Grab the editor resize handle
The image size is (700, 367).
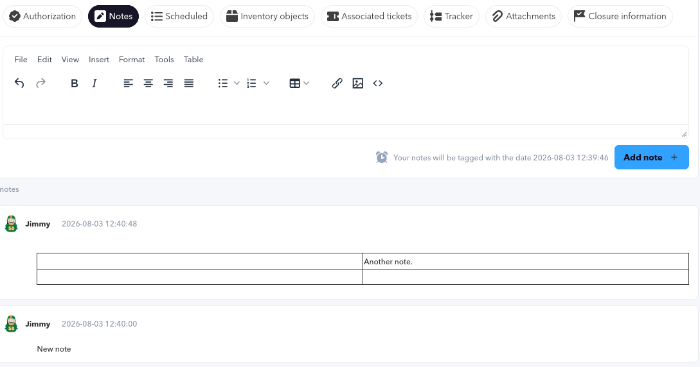[x=684, y=134]
